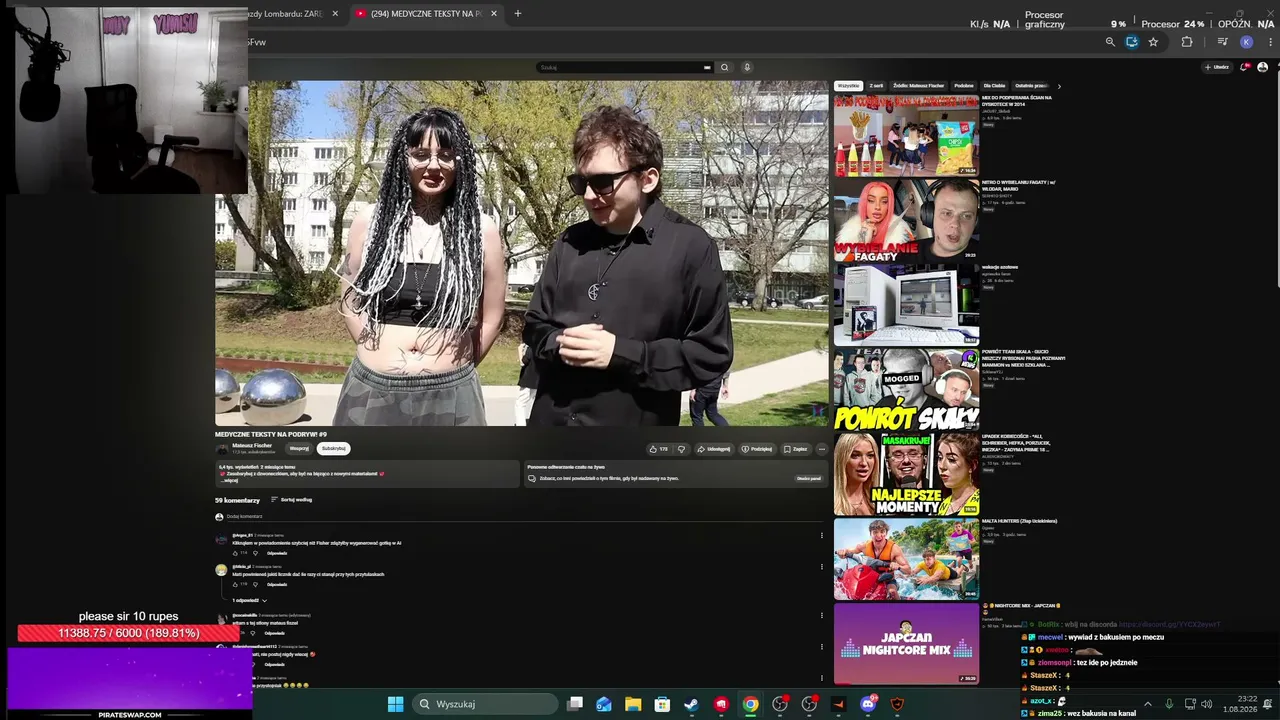Screen dimensions: 1280x720
Task: Show more filter chips with the right arrow
Action: pos(1059,86)
